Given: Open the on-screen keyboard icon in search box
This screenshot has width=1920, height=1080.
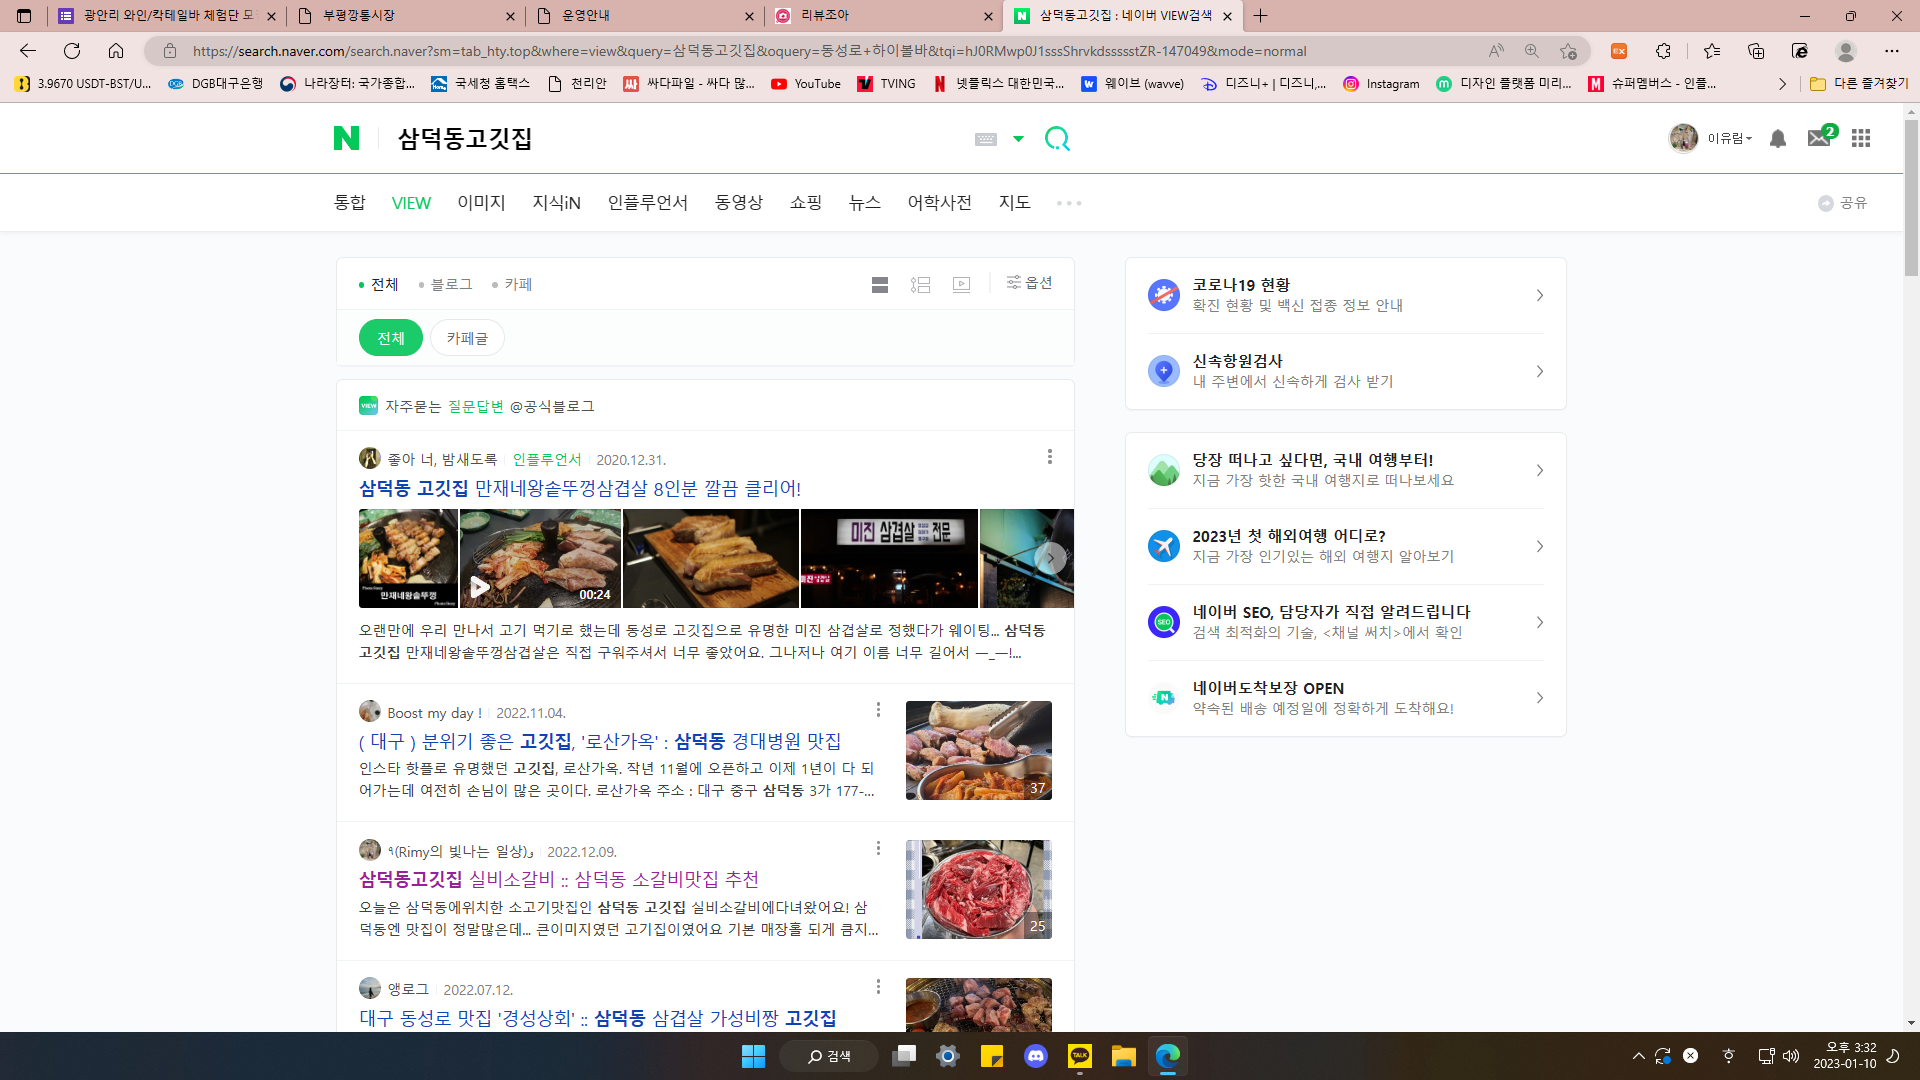Looking at the screenshot, I should [x=986, y=139].
